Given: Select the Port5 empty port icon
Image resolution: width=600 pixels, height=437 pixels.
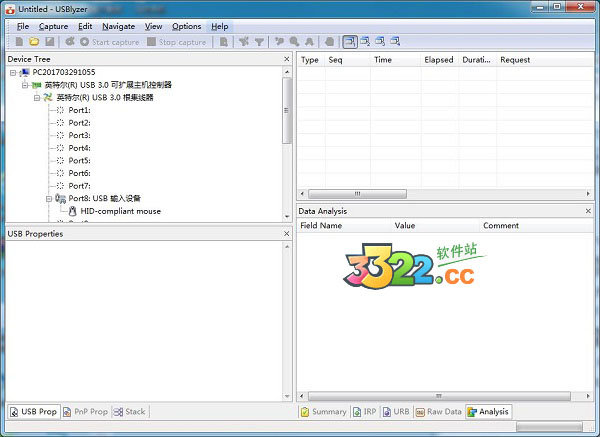Looking at the screenshot, I should pyautogui.click(x=60, y=161).
